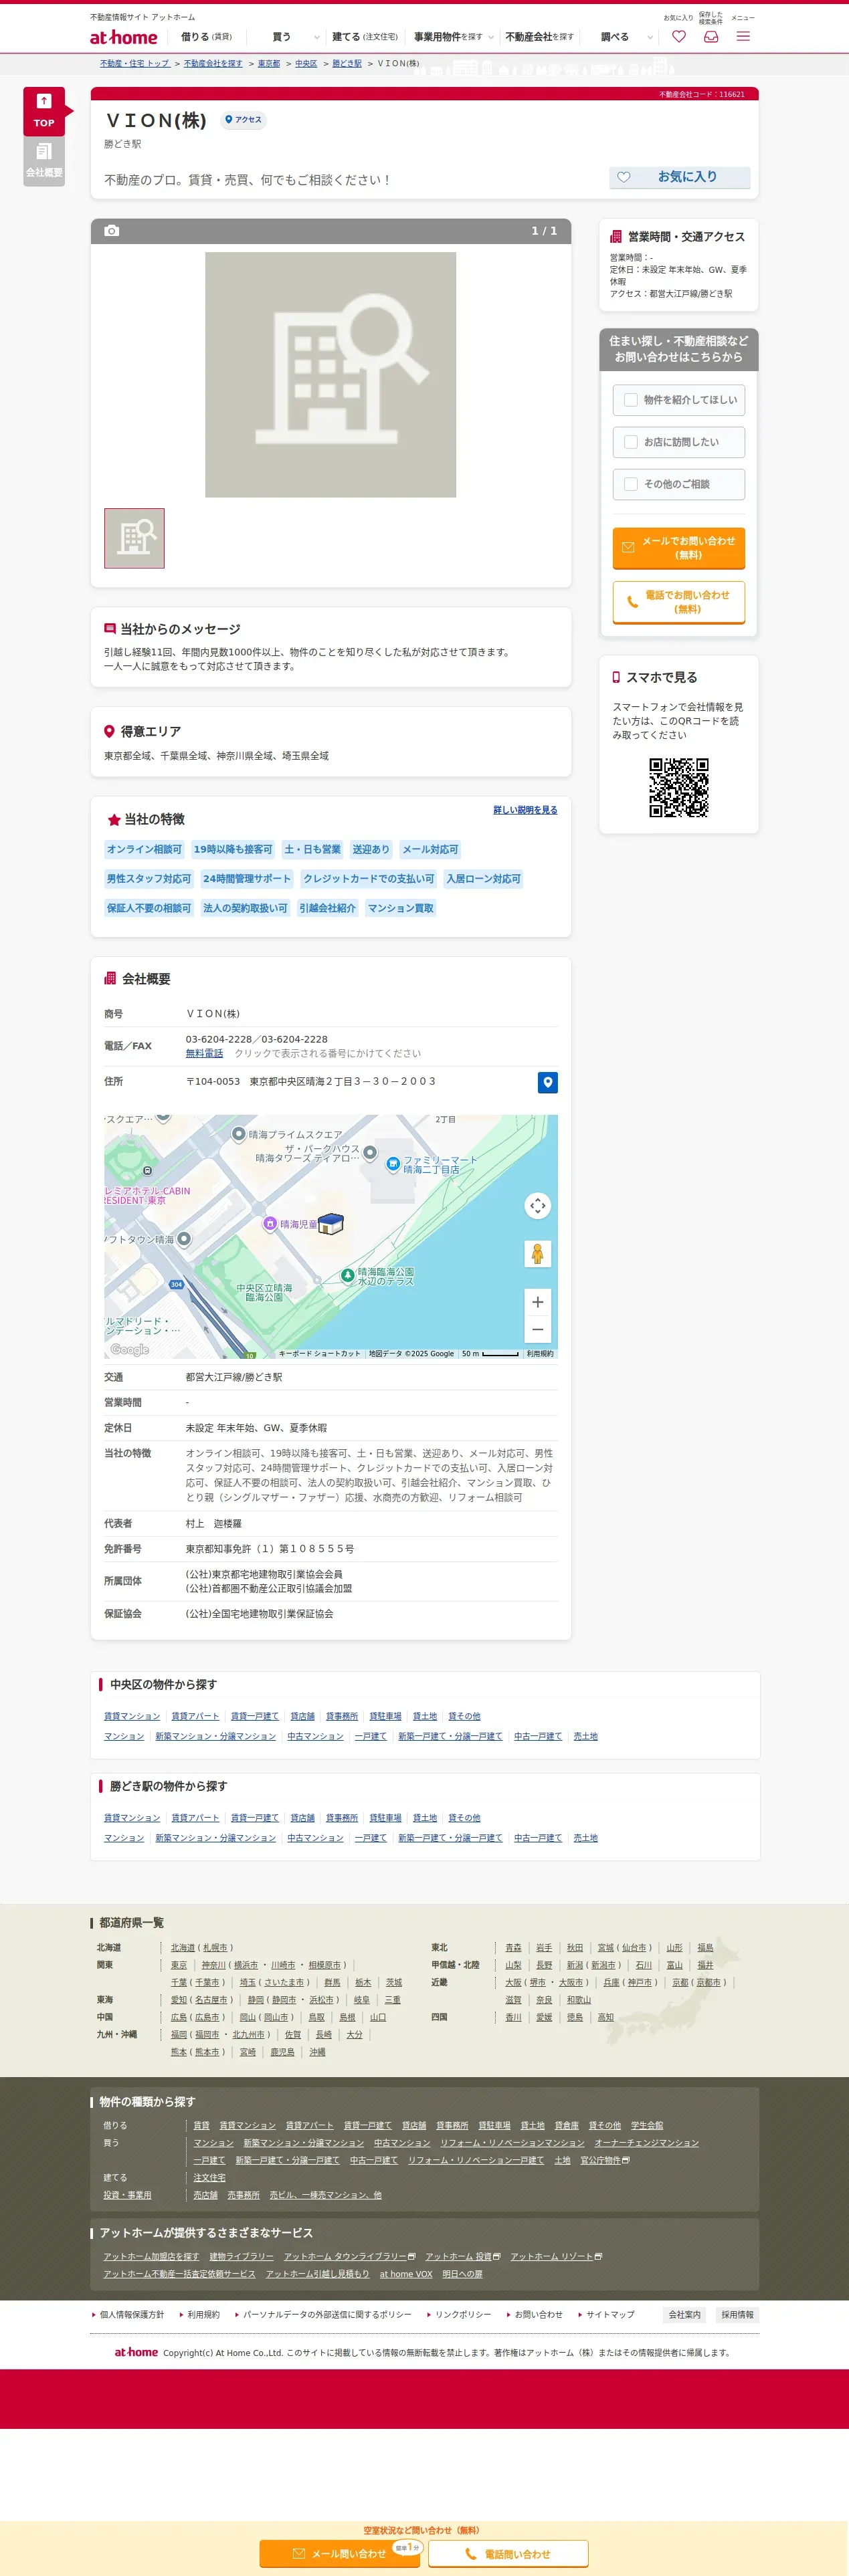Select the Street View pegman icon
This screenshot has width=849, height=2576.
click(538, 1254)
